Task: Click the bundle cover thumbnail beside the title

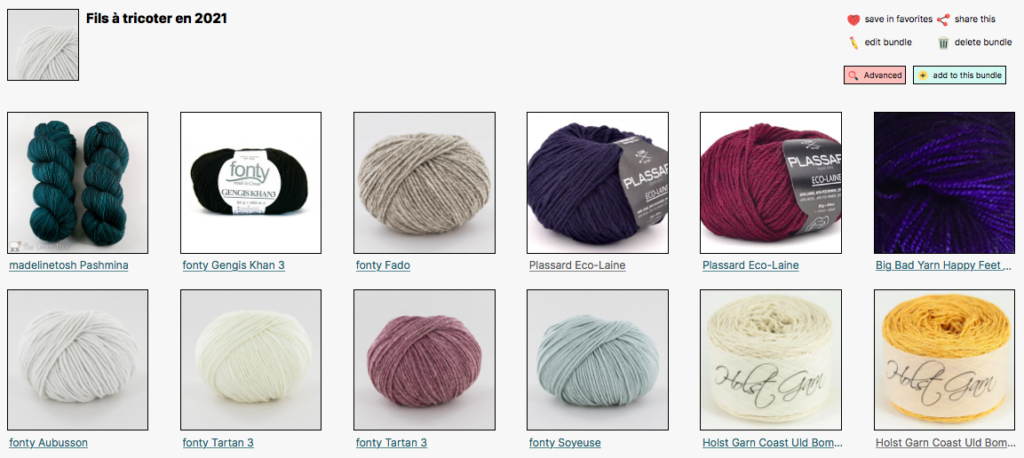Action: pos(43,45)
